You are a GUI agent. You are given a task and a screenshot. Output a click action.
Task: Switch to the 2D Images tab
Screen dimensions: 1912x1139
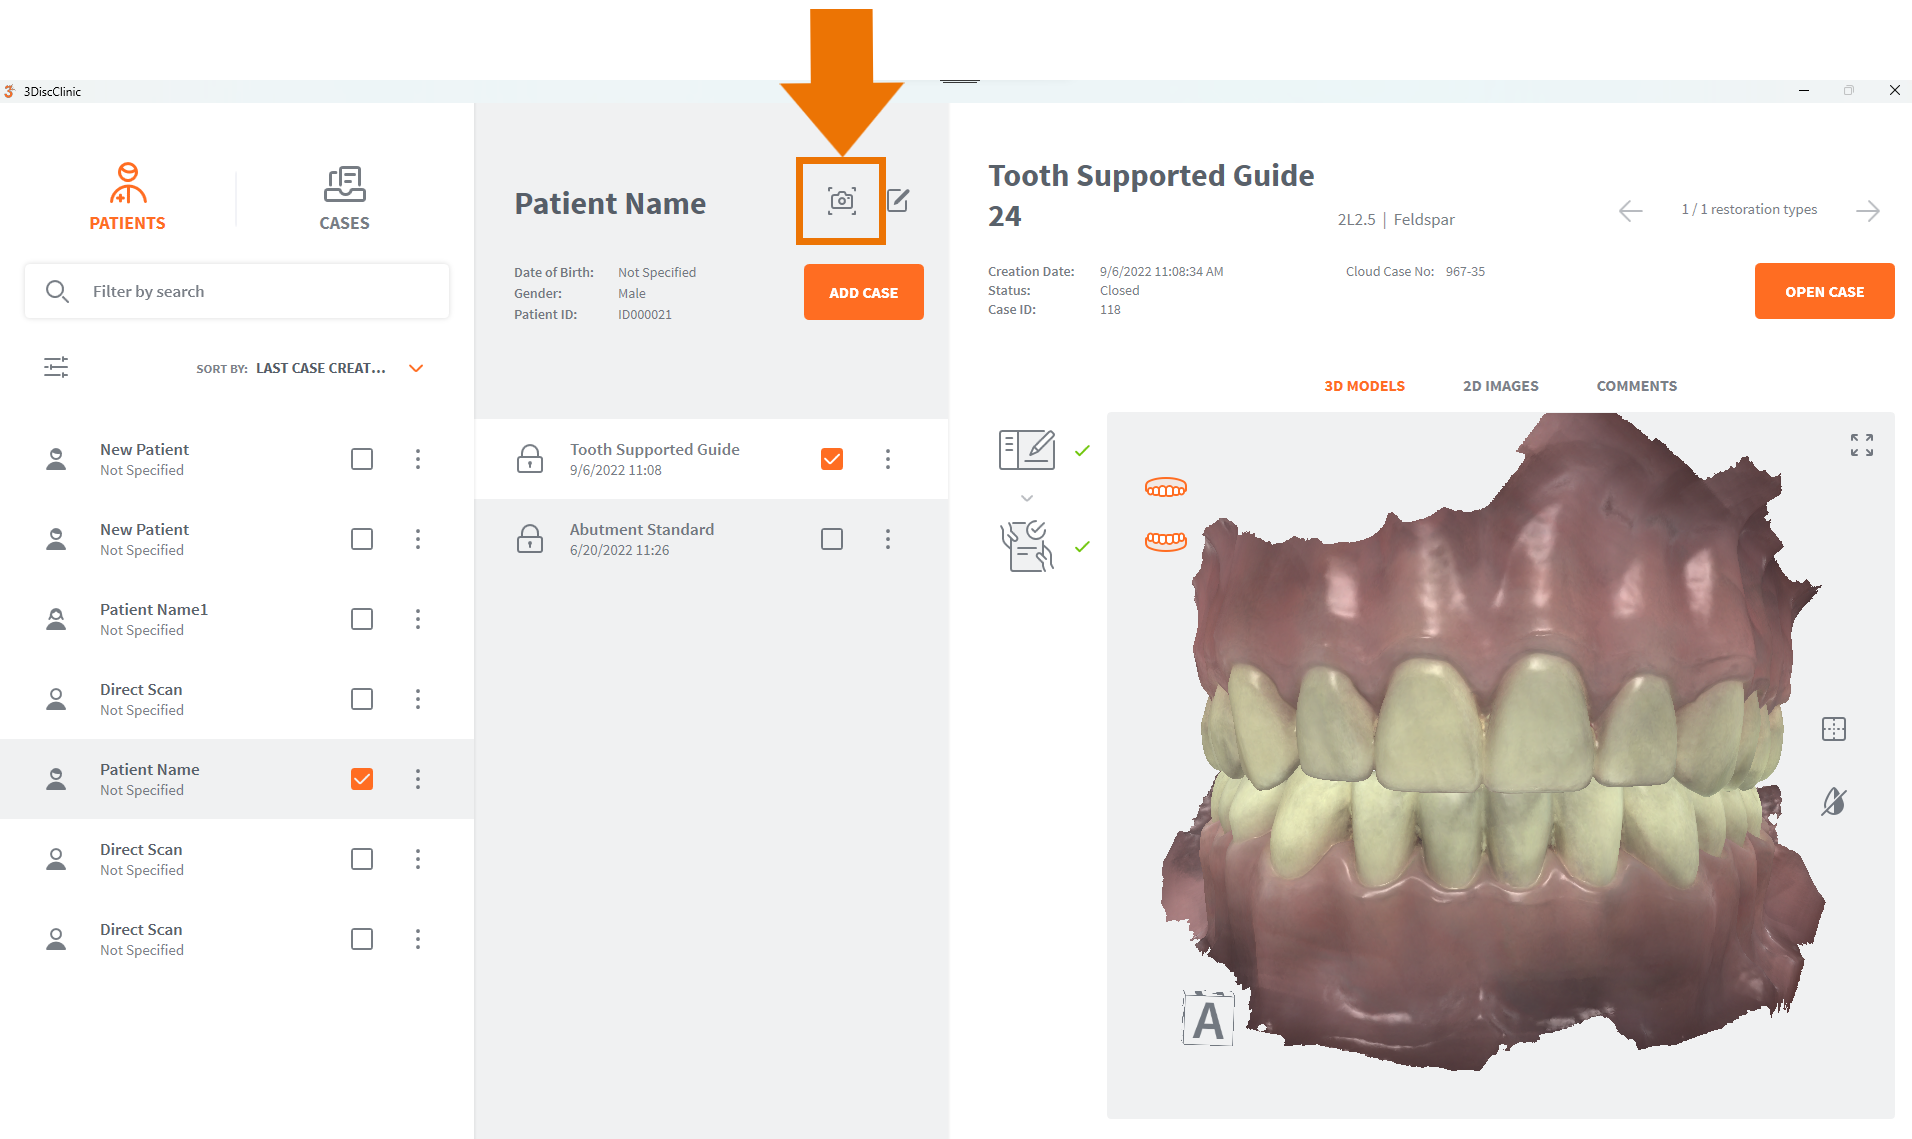pyautogui.click(x=1500, y=386)
